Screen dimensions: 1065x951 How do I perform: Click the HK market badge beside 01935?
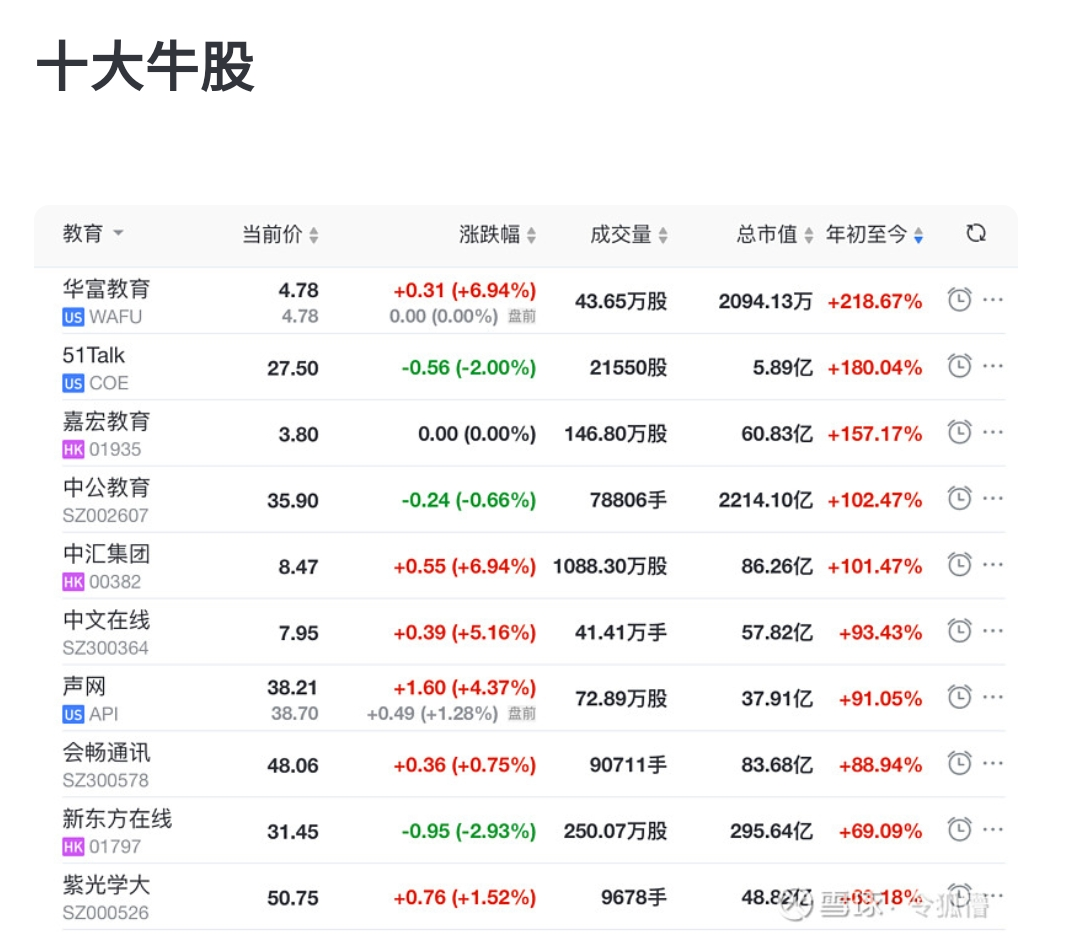pos(73,450)
